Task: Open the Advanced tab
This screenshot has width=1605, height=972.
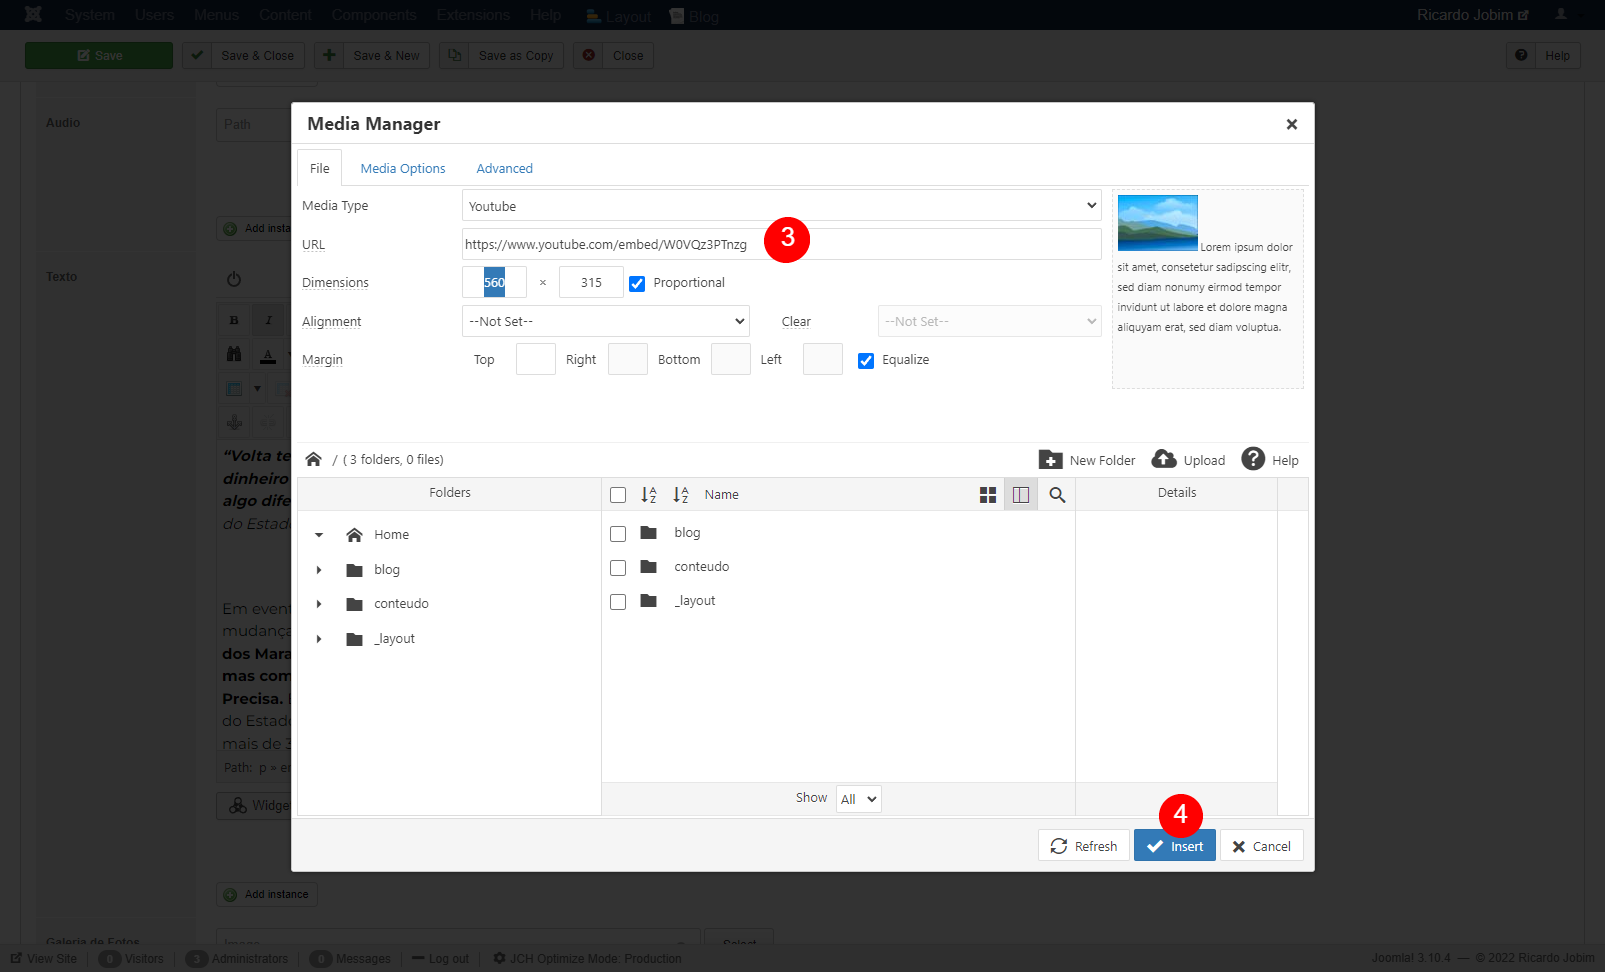Action: [504, 168]
